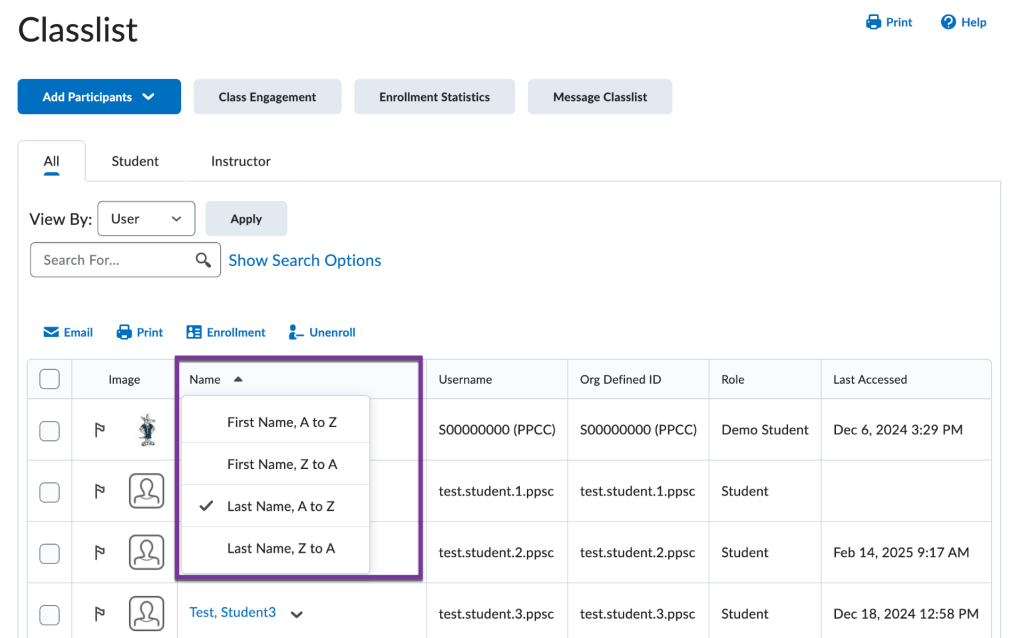Click inside the Search For field
Screen dimensions: 1023x638
(110, 259)
